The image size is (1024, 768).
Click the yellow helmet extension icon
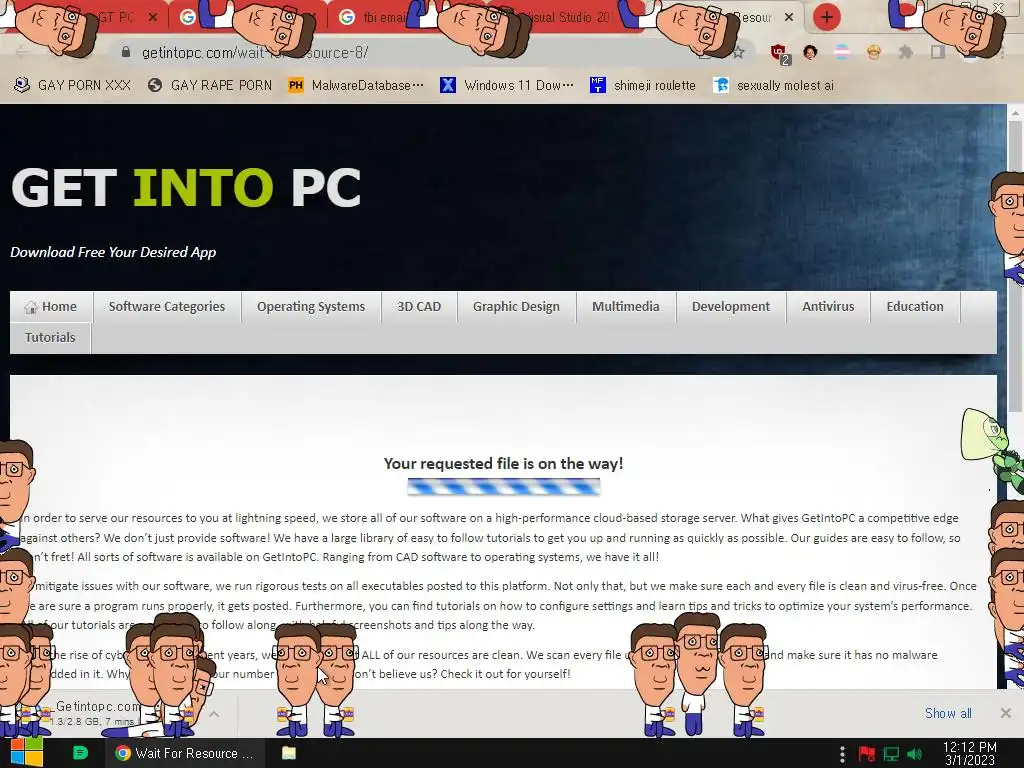pyautogui.click(x=874, y=53)
